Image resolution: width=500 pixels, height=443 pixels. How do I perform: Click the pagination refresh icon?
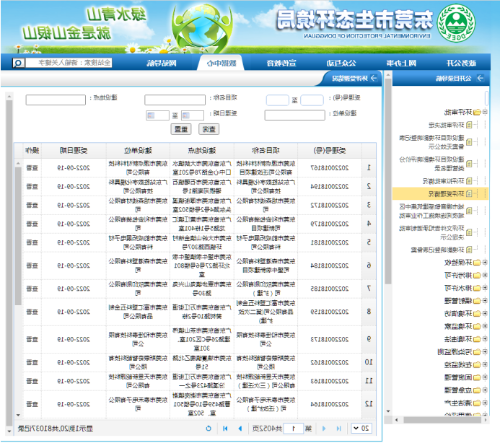[209, 429]
